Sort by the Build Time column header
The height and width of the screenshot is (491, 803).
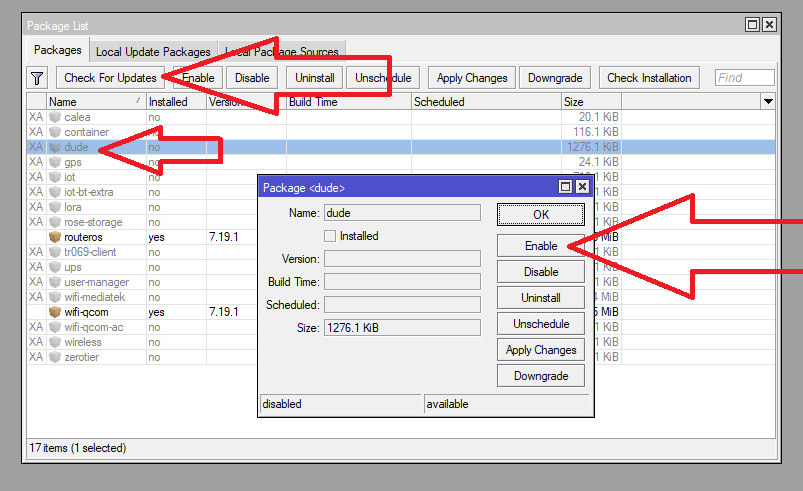349,101
